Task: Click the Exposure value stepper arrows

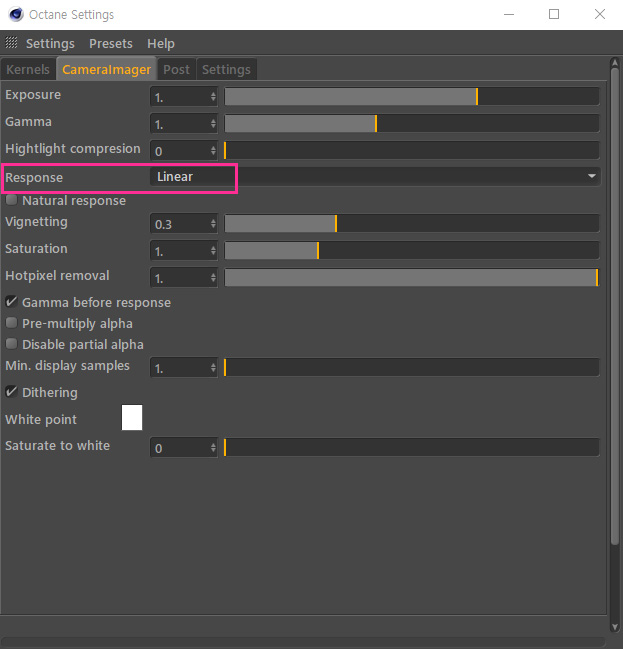Action: (213, 97)
